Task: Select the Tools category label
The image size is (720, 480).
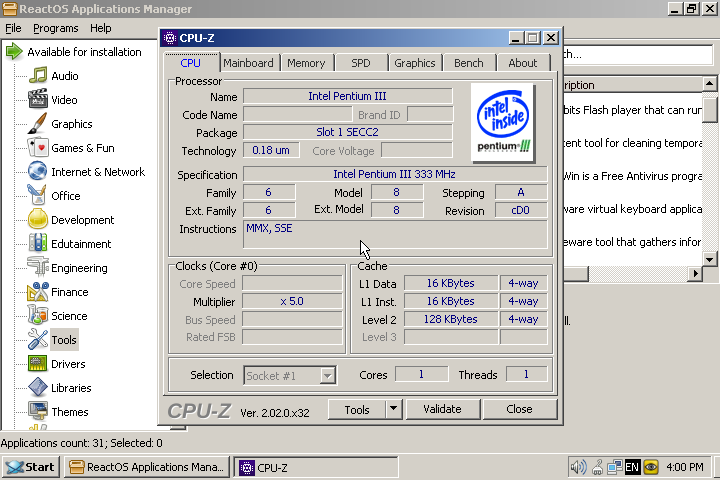Action: (x=64, y=340)
